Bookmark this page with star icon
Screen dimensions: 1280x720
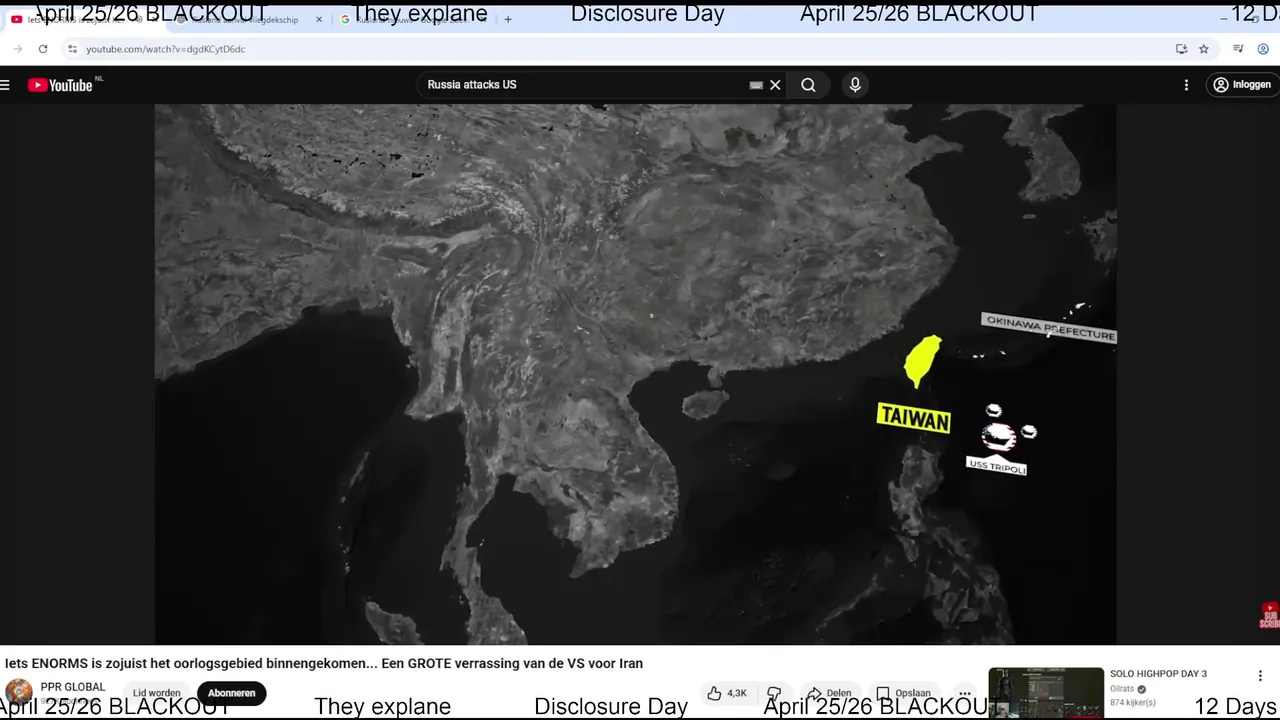(1204, 49)
